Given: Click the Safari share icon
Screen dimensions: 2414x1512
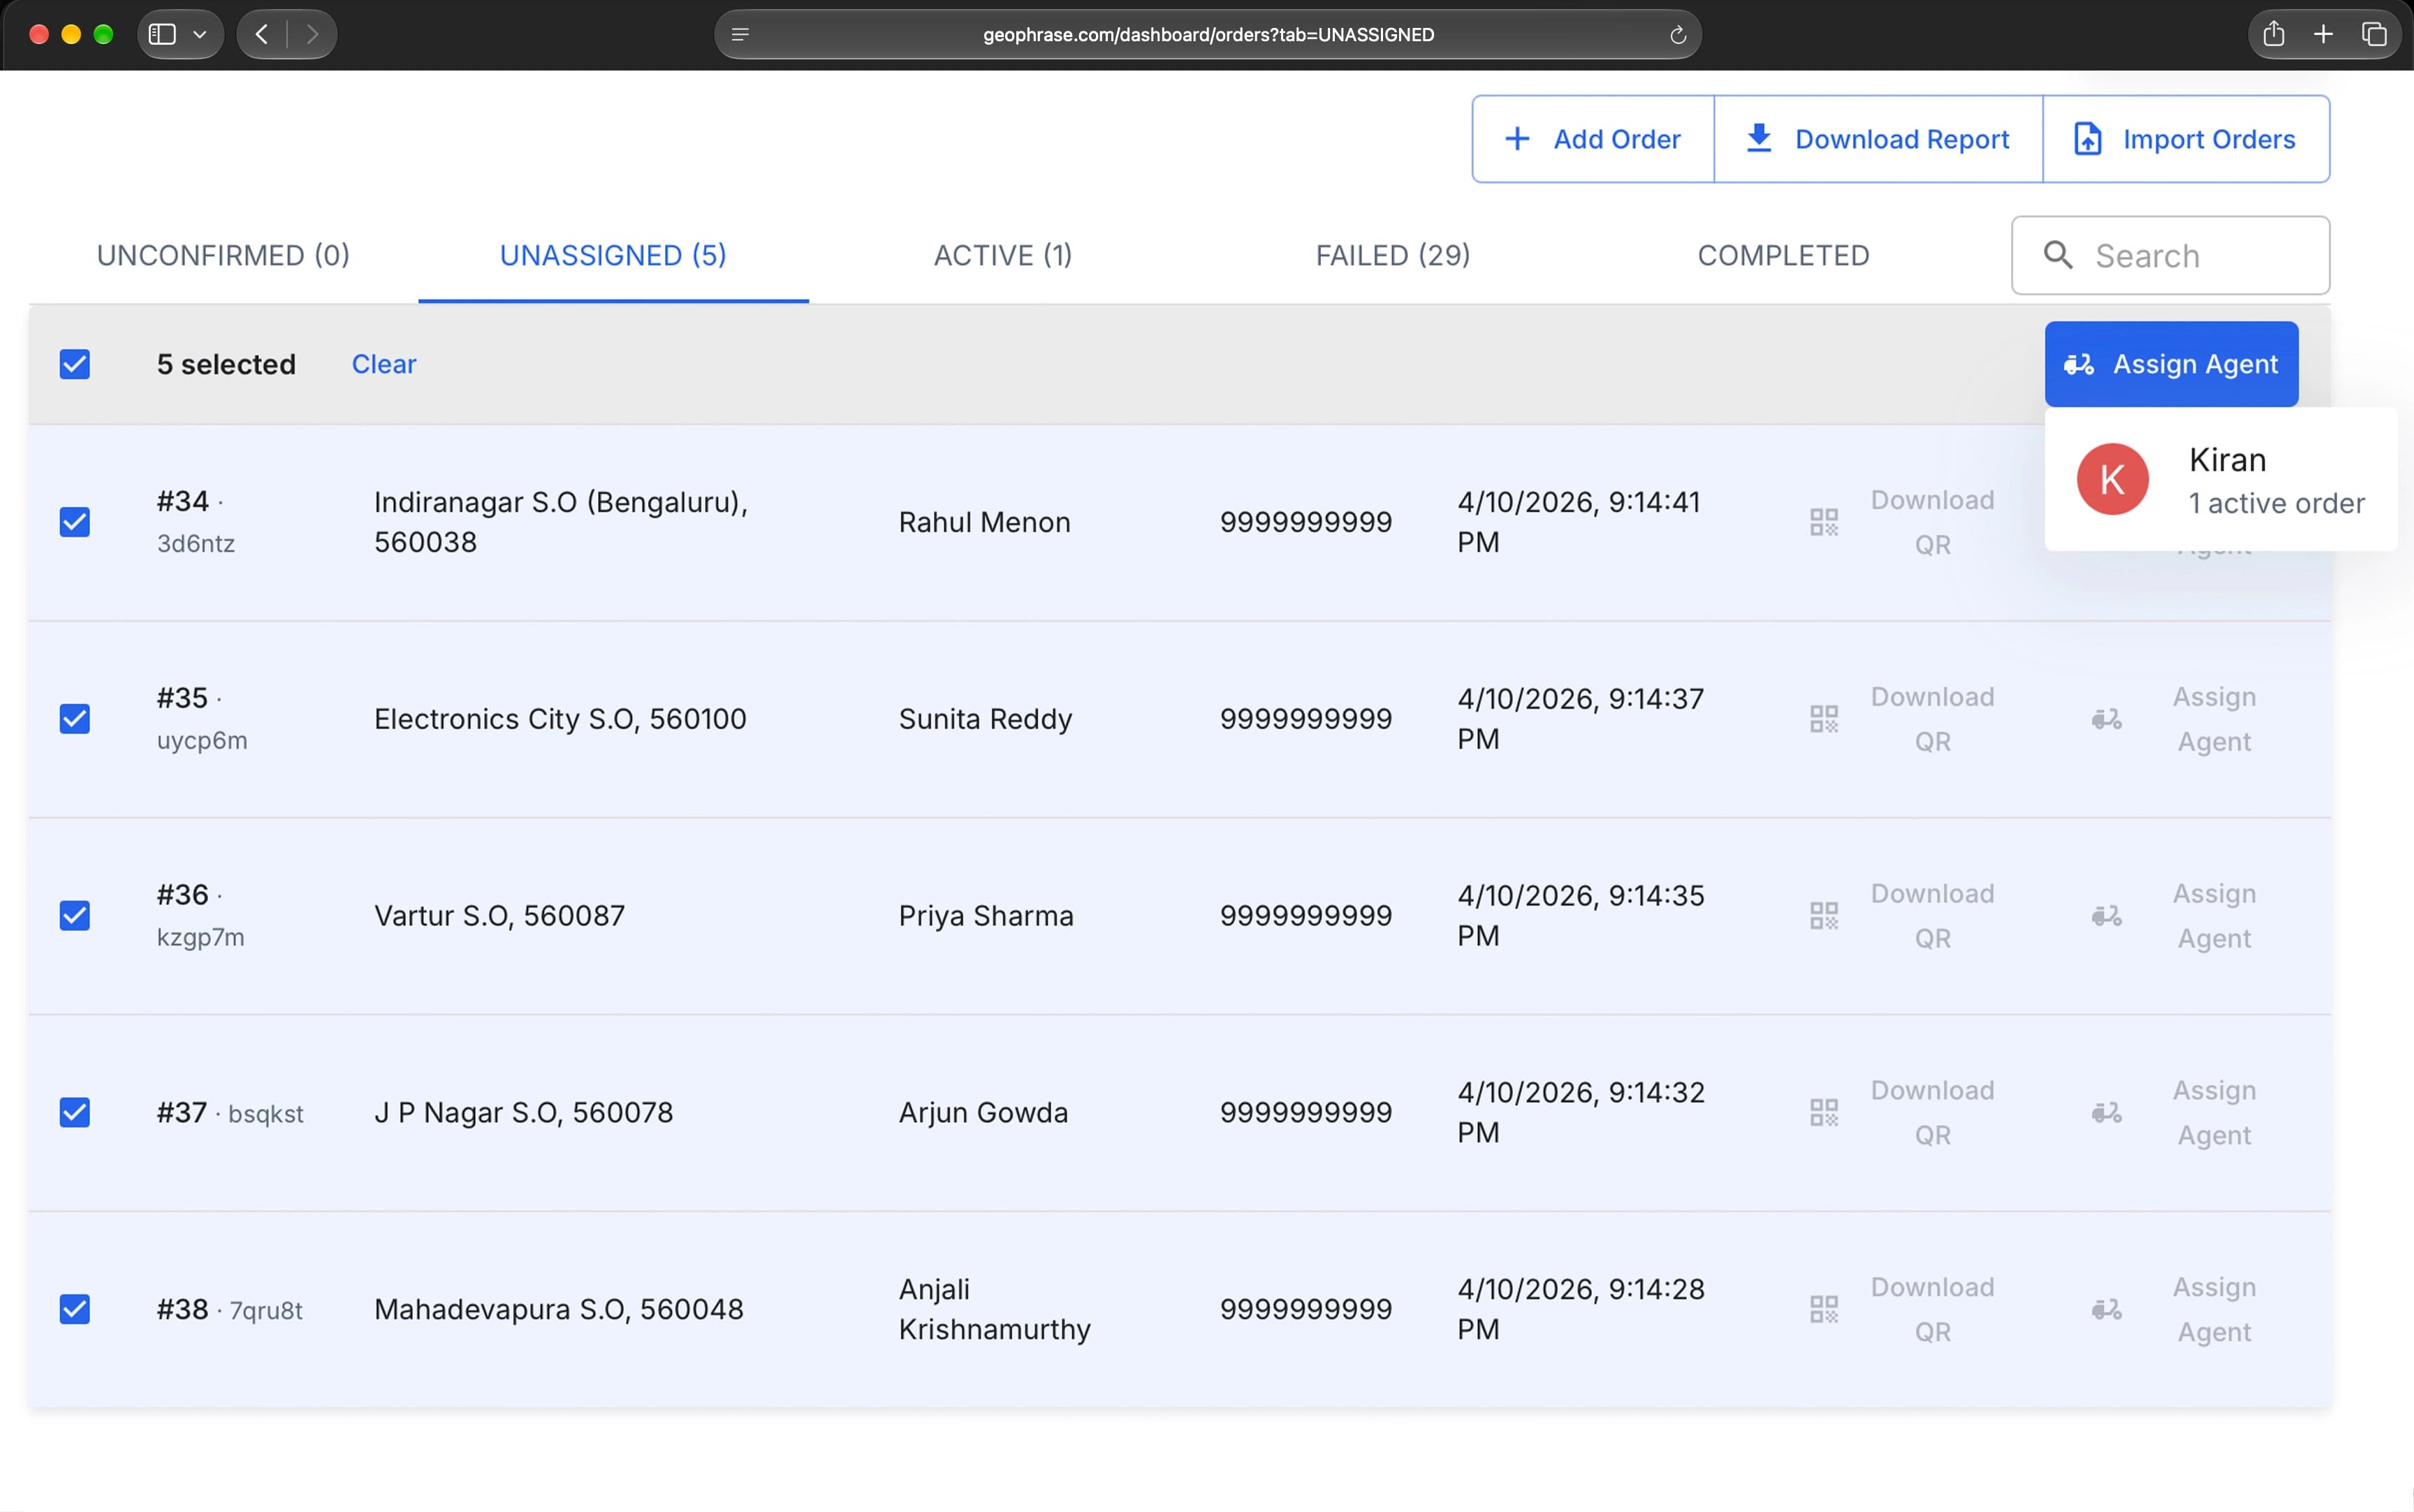Looking at the screenshot, I should click(2273, 34).
